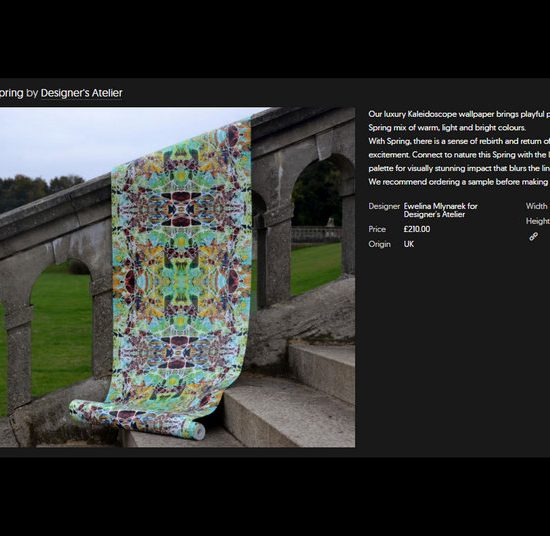Click the rolled wallpaper end on the steps
Screen dimensions: 550x536
[199, 431]
